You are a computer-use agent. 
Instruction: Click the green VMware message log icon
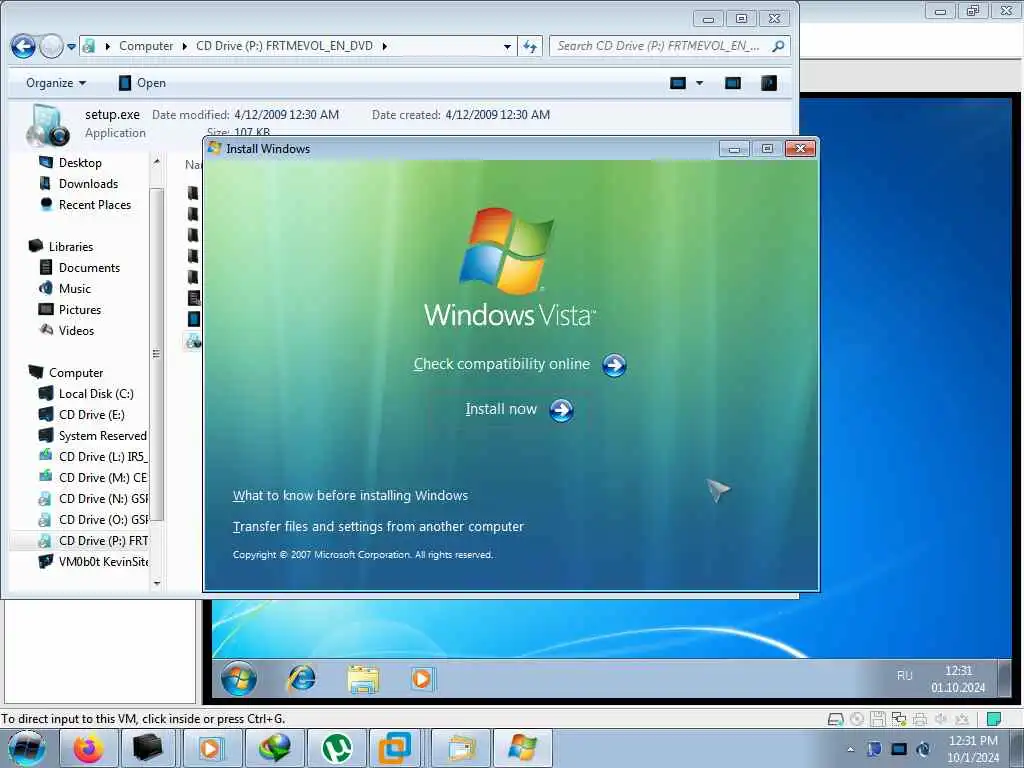coord(994,719)
